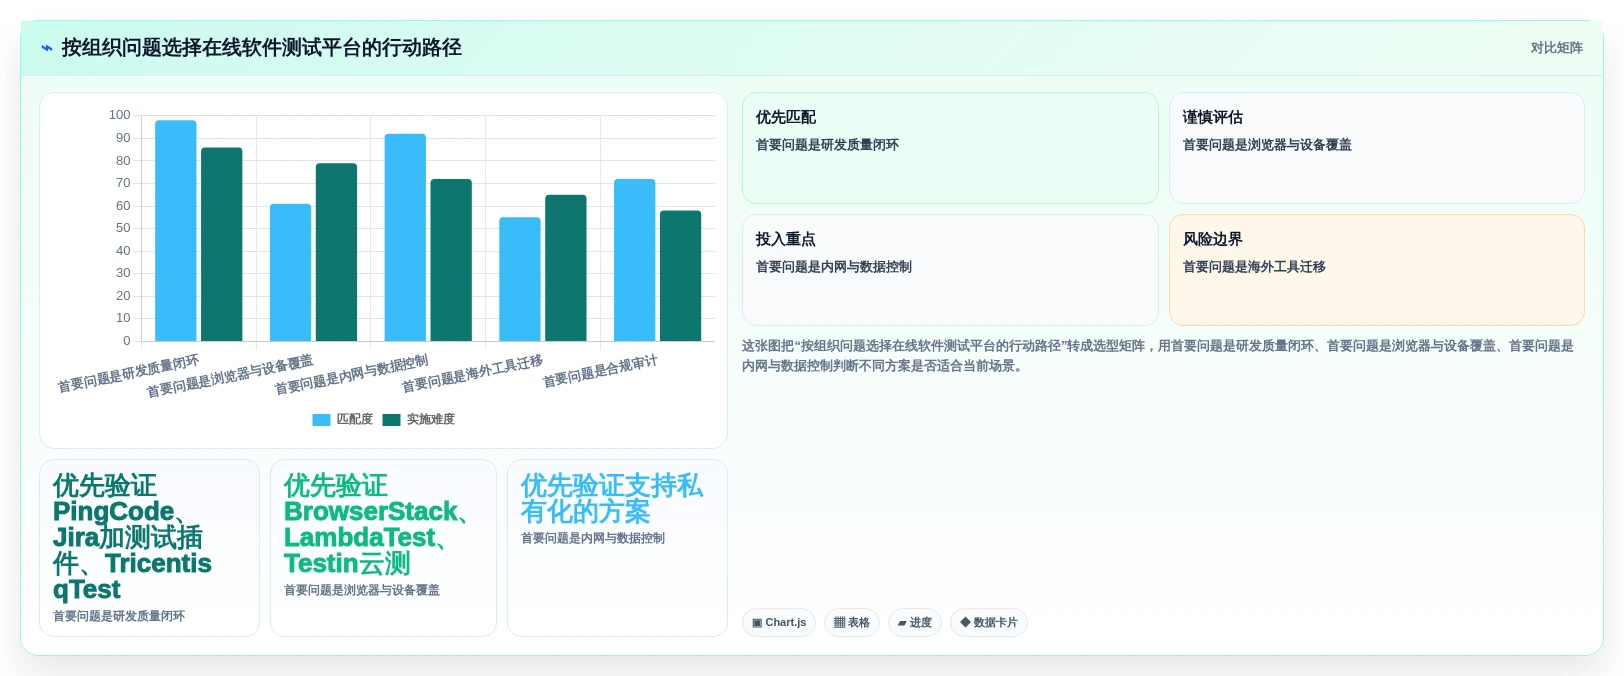Click the 匹配度 bar for 浏览器与设备覆盖

tap(290, 273)
